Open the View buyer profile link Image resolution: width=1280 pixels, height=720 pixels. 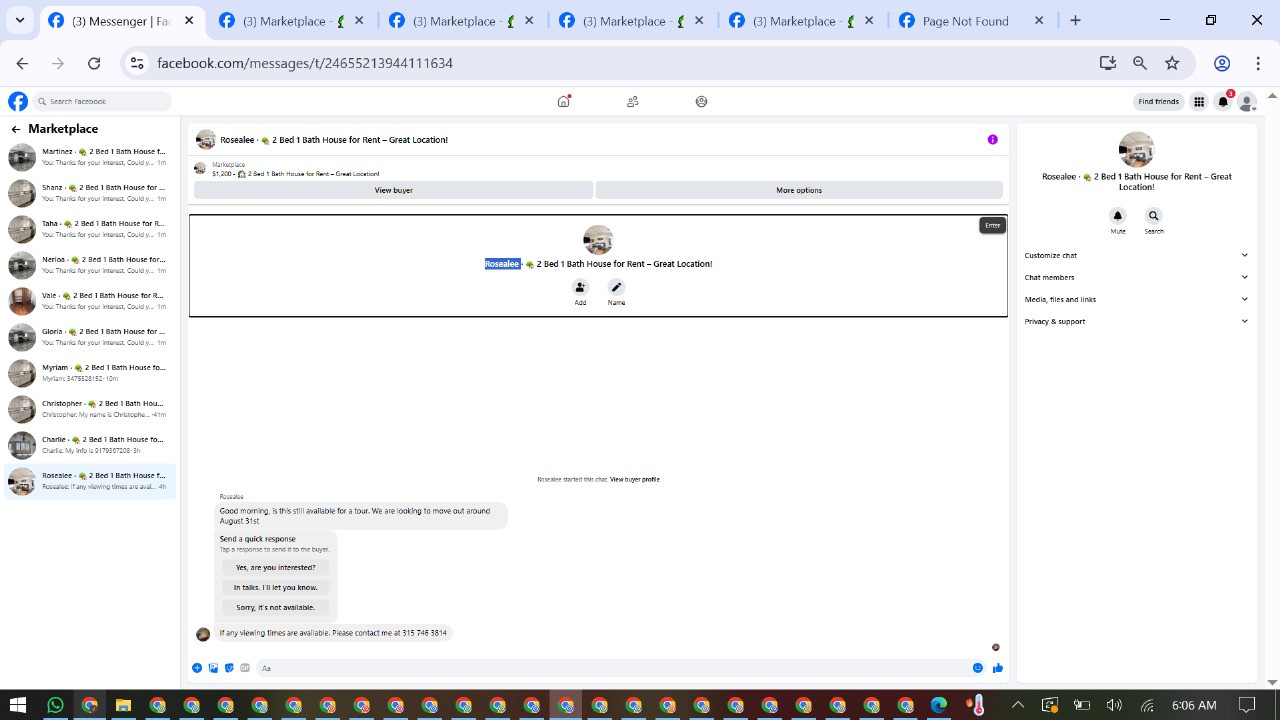tap(635, 480)
